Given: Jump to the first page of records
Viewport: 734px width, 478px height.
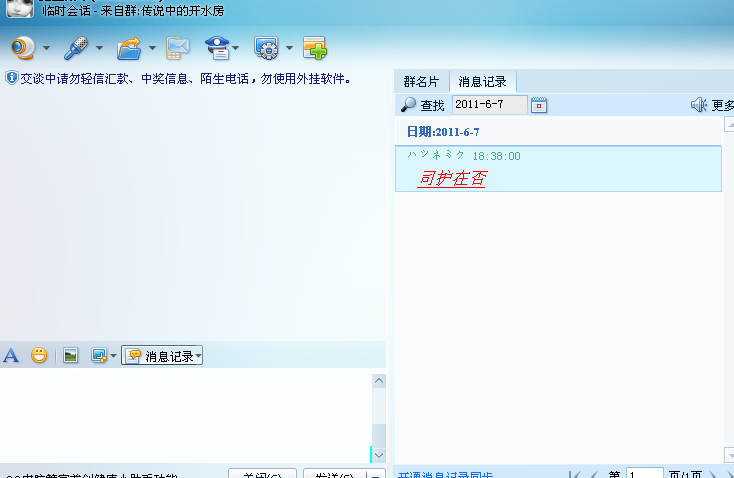Looking at the screenshot, I should 575,474.
